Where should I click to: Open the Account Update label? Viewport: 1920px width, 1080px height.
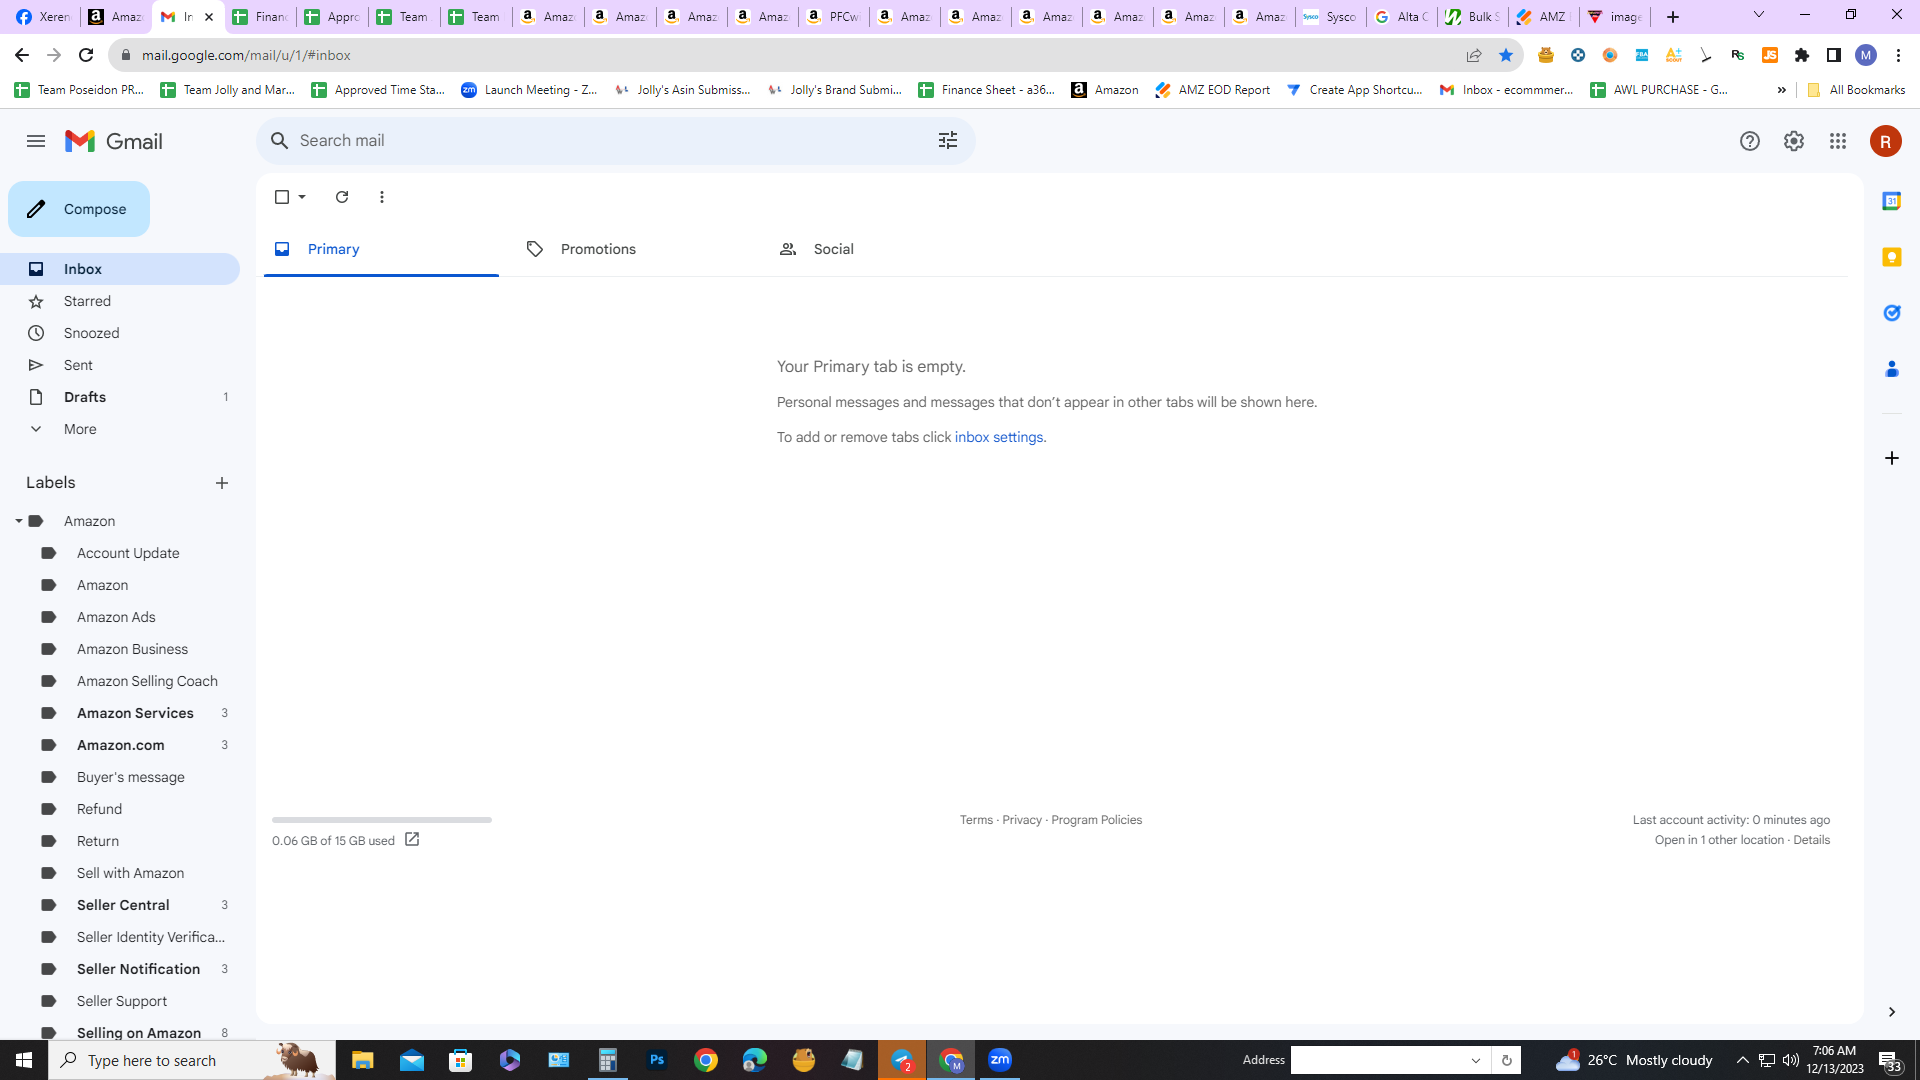point(128,553)
